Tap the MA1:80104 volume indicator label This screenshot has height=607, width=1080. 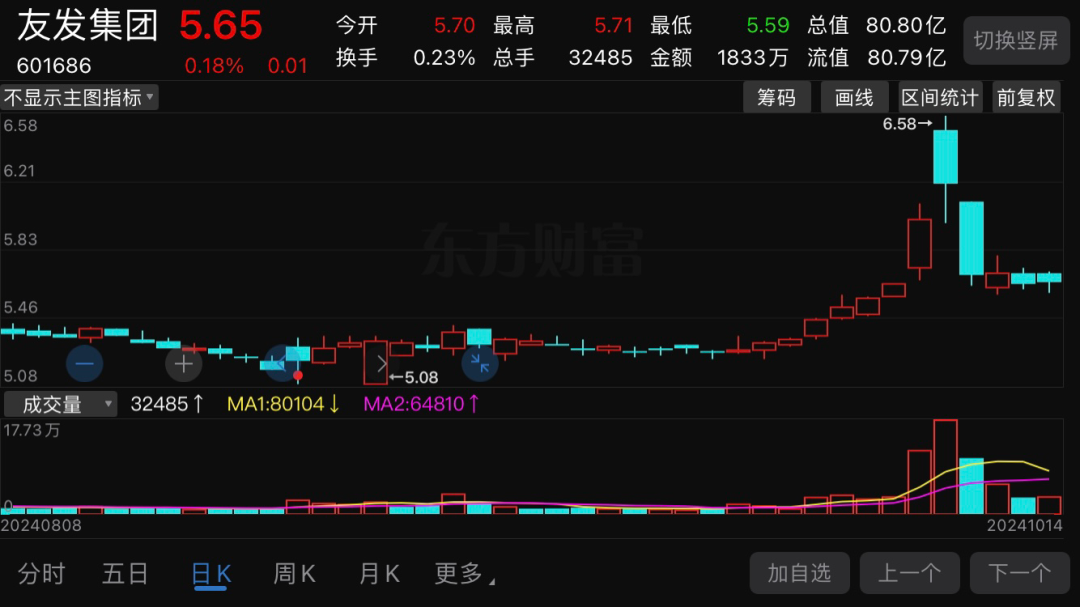pos(283,404)
